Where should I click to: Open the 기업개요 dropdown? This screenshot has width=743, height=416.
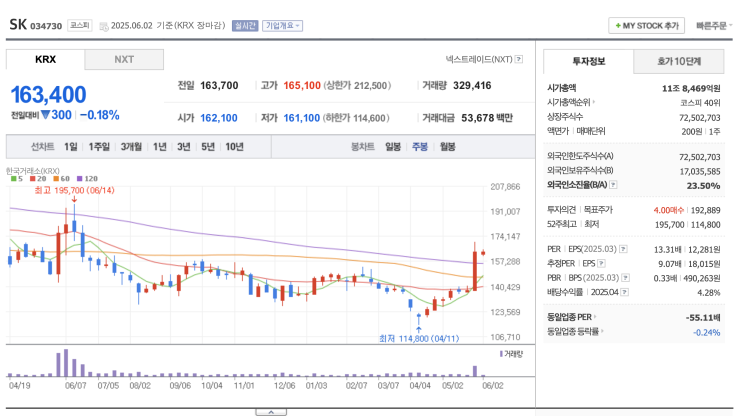[x=282, y=26]
